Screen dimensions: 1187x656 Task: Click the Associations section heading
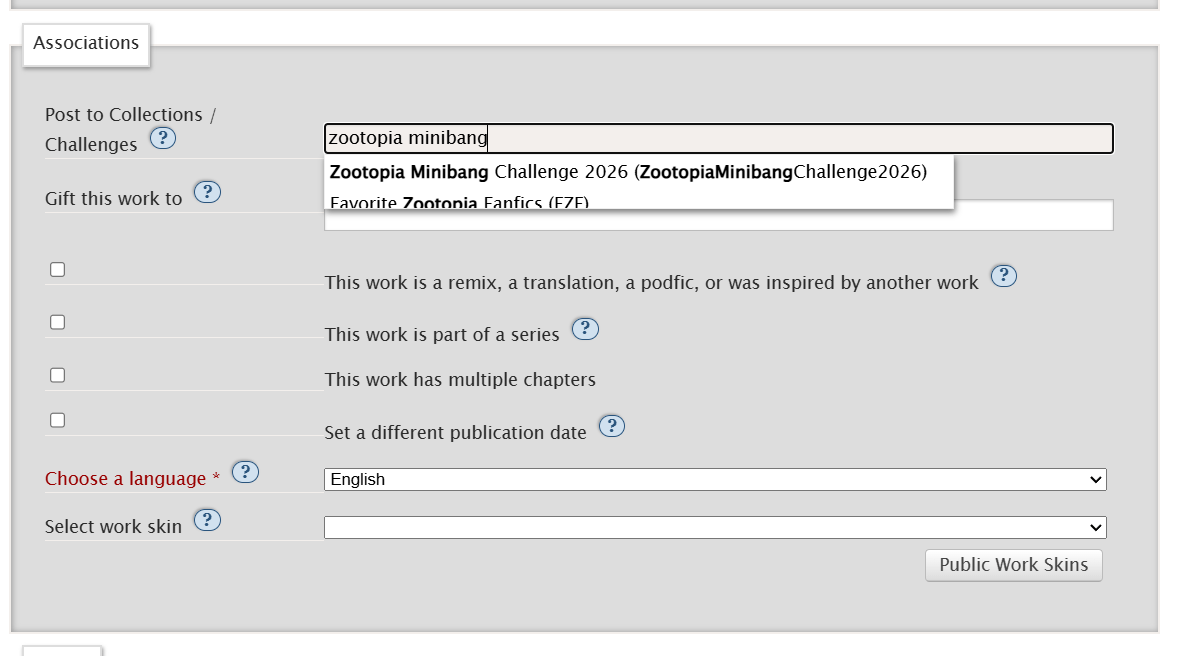86,44
